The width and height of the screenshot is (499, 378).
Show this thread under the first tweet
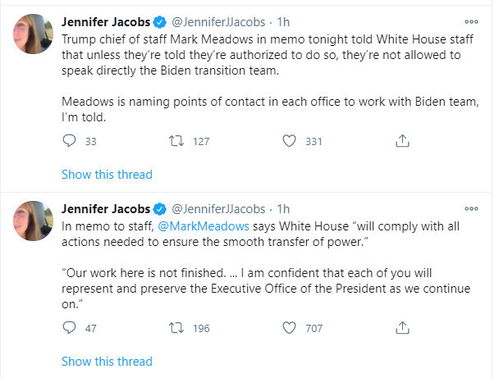(107, 174)
